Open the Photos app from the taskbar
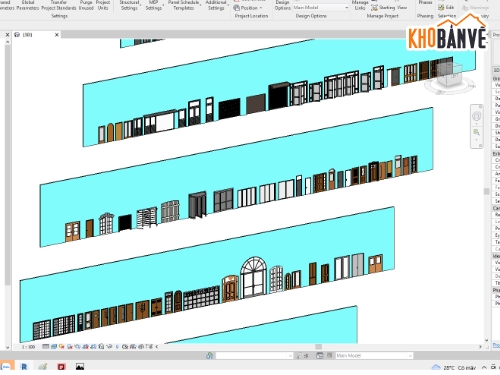The width and height of the screenshot is (500, 375). (80, 367)
